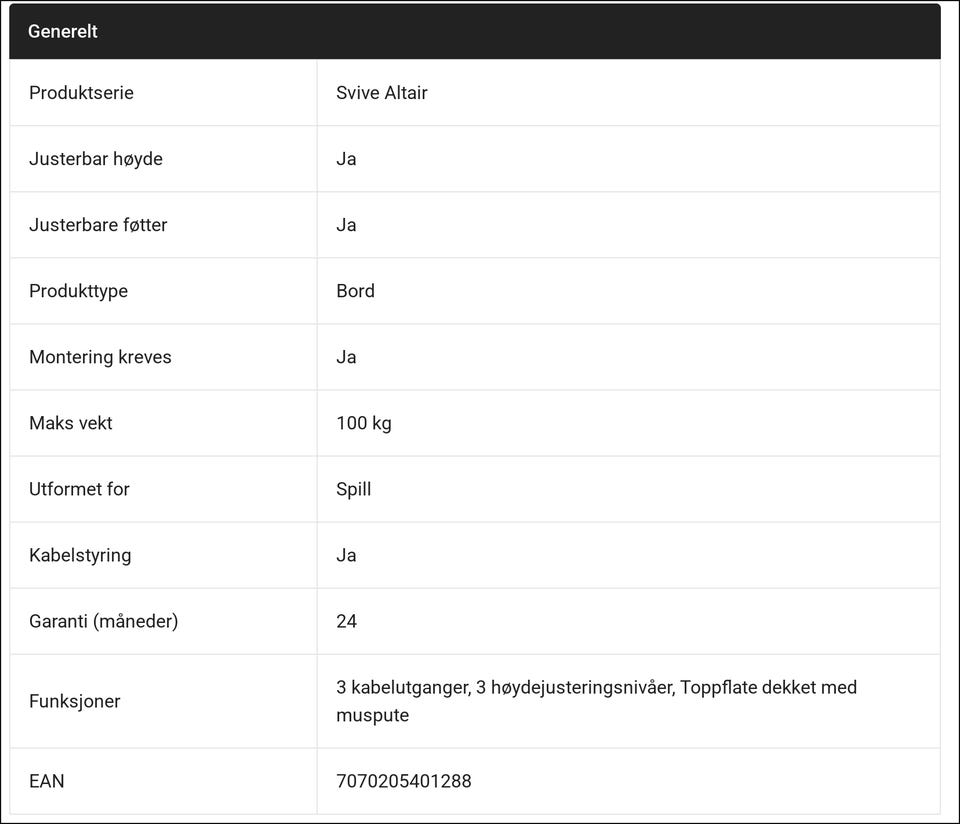The width and height of the screenshot is (960, 824).
Task: Select the Funksjoner label
Action: coord(75,701)
